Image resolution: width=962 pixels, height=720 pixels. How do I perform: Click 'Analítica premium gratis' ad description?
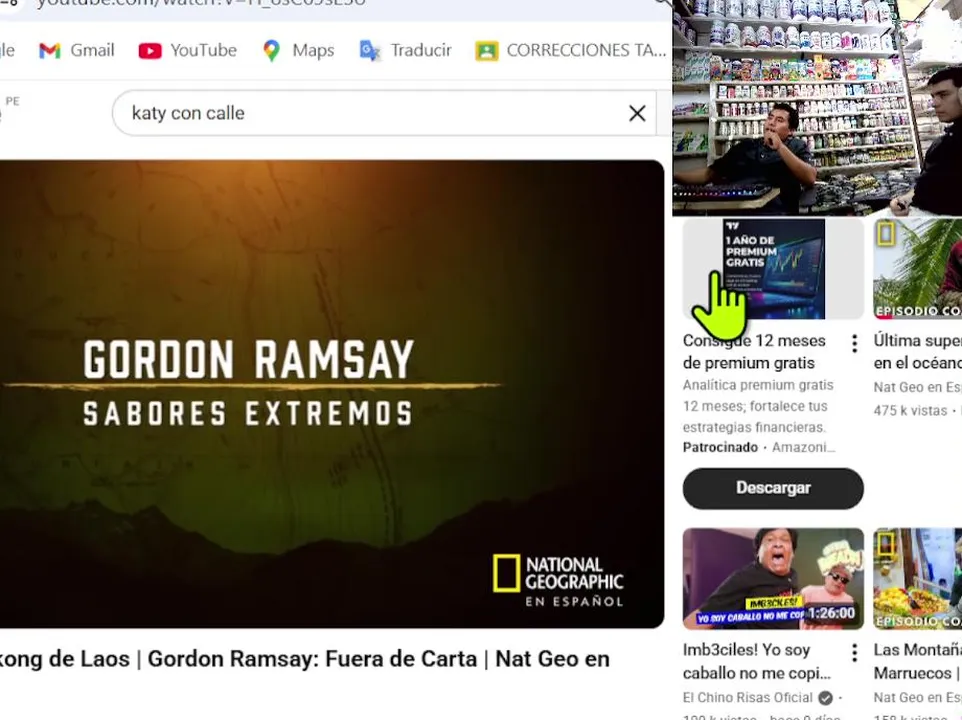pyautogui.click(x=758, y=406)
